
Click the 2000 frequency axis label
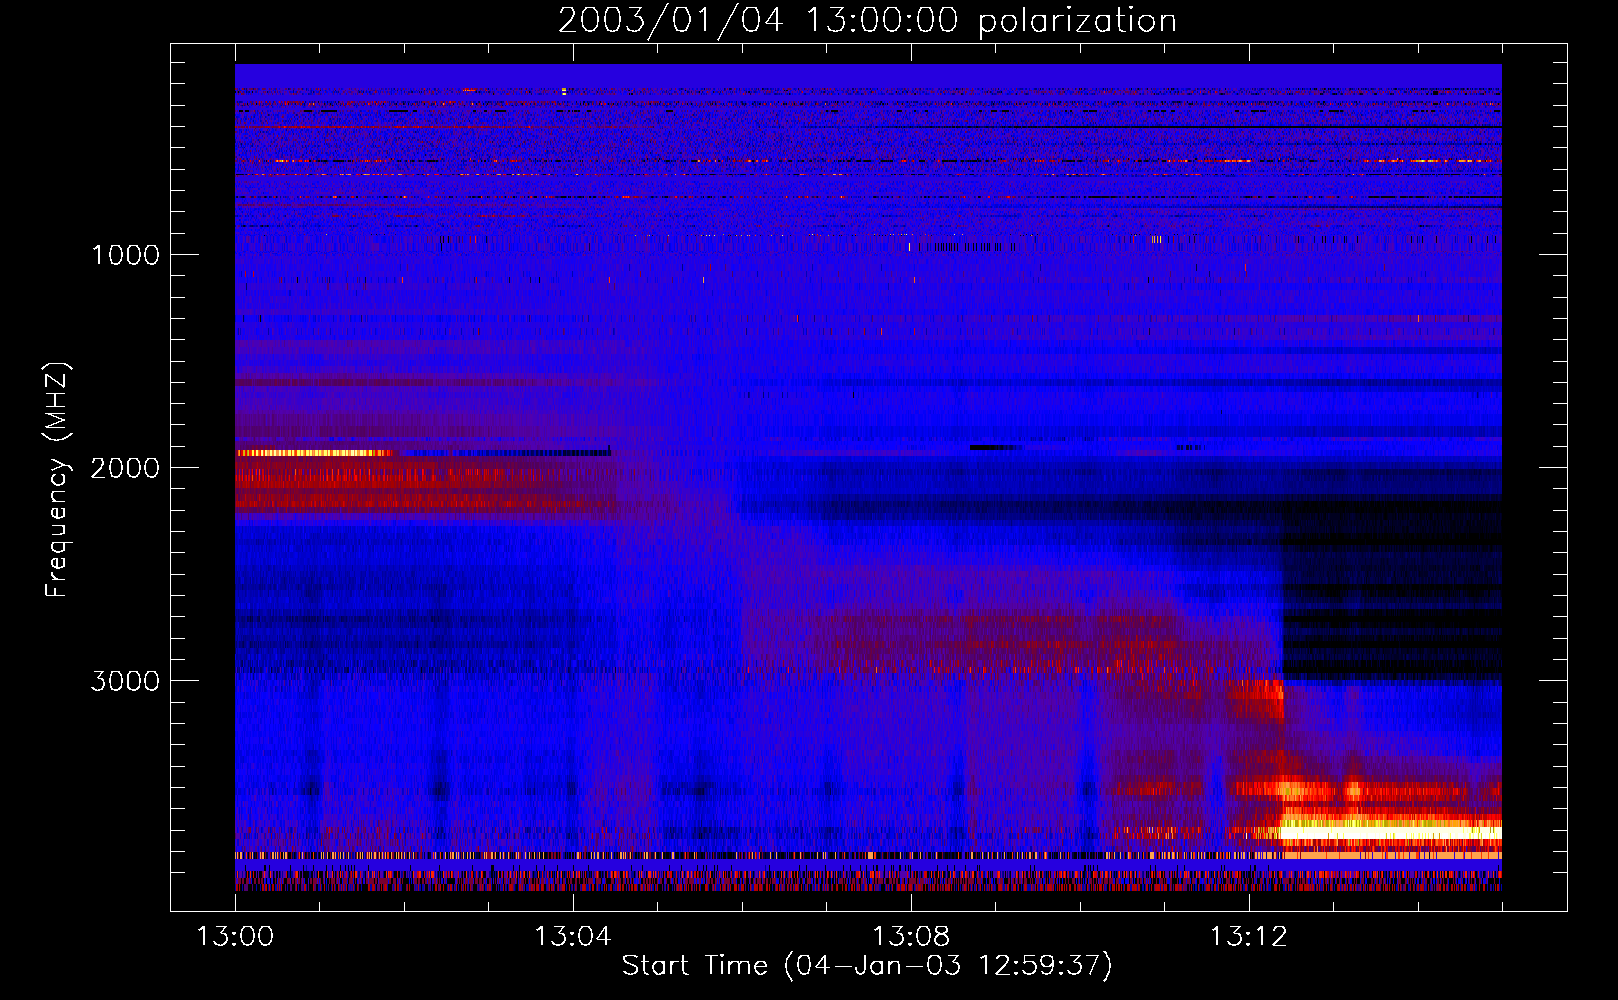pyautogui.click(x=125, y=468)
